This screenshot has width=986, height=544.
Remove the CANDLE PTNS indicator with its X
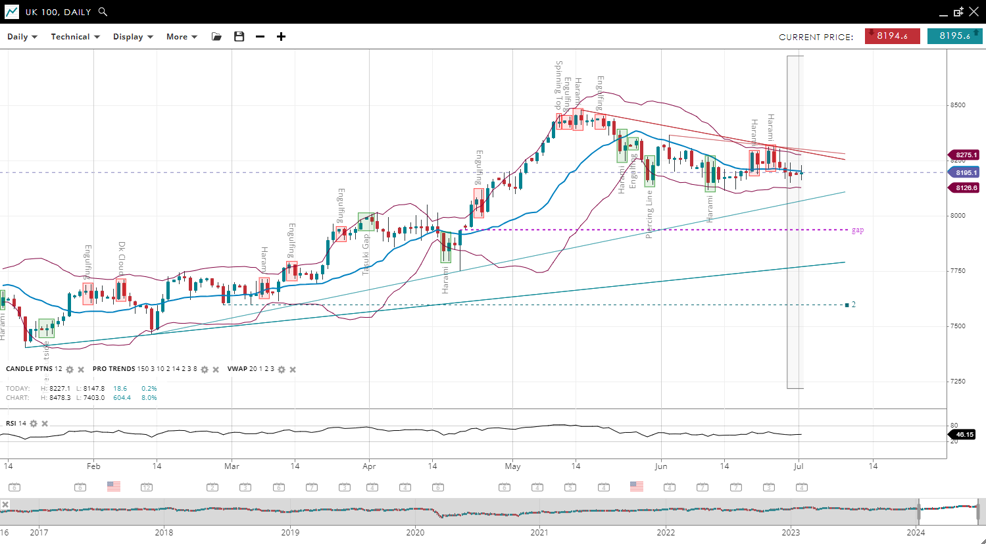(x=82, y=369)
